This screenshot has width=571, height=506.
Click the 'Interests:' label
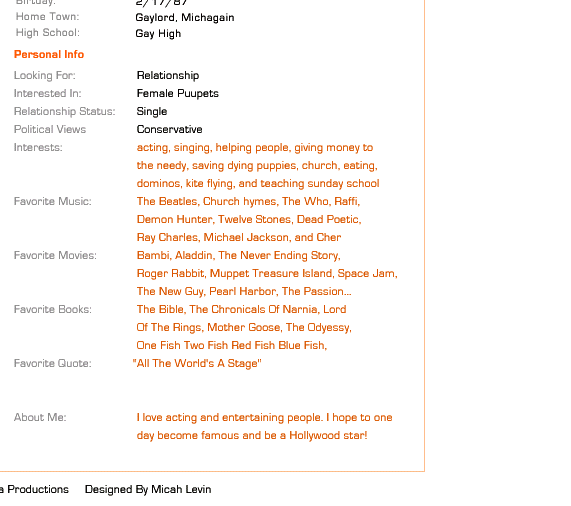[38, 147]
